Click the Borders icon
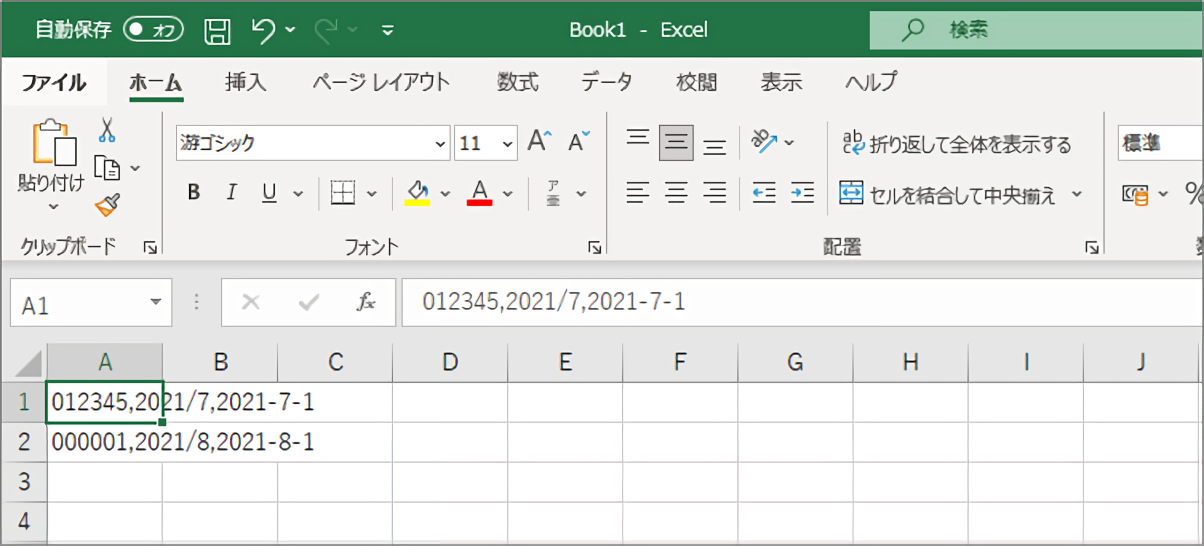The height and width of the screenshot is (546, 1204). click(x=343, y=193)
